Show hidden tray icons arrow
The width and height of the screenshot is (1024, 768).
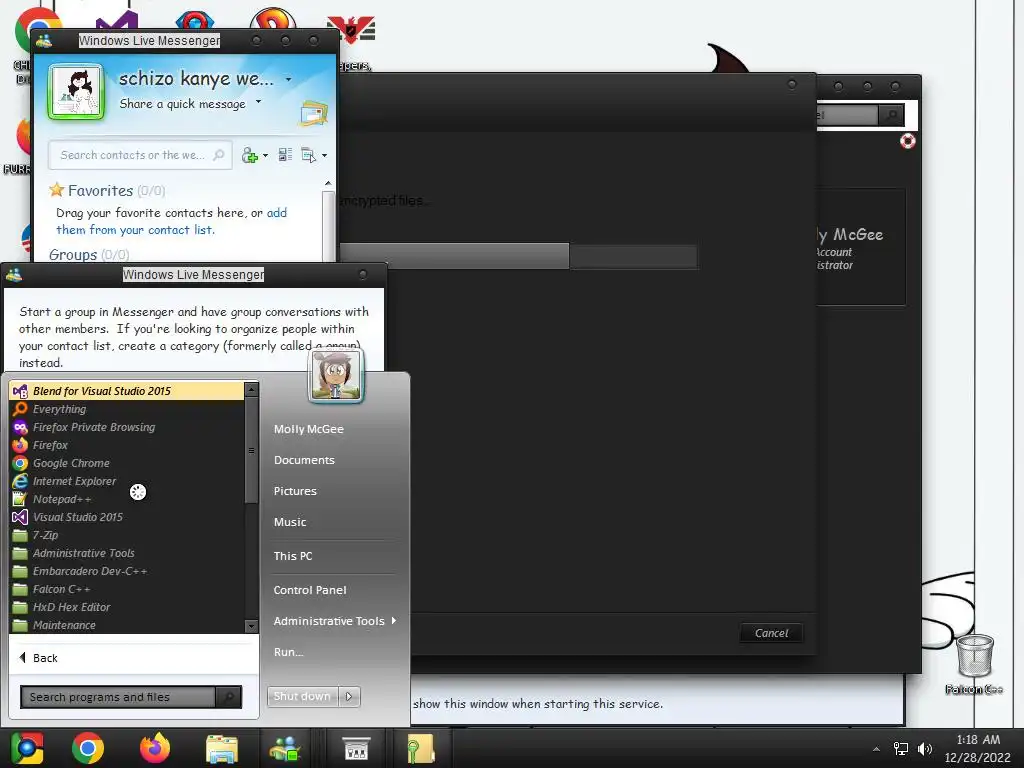click(x=876, y=749)
